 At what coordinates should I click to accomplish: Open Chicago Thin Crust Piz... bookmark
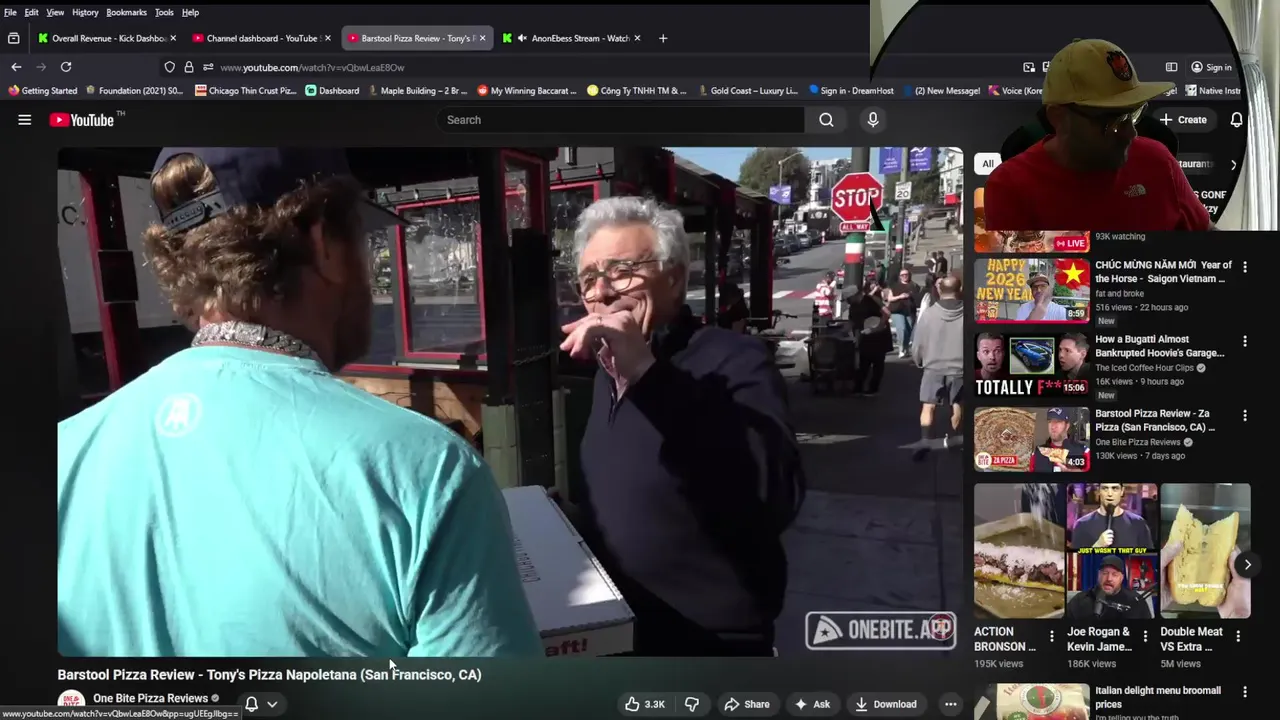coord(246,90)
